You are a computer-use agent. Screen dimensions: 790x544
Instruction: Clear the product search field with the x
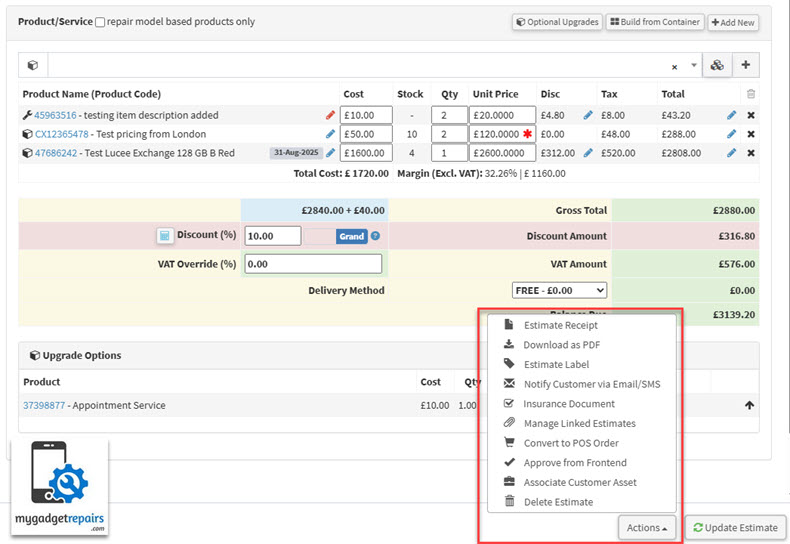(x=674, y=66)
